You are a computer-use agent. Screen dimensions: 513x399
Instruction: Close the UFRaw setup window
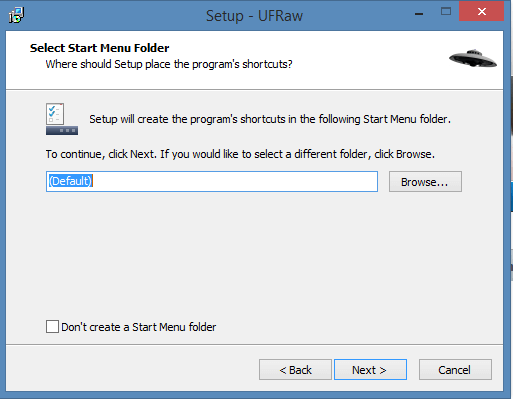pyautogui.click(x=481, y=11)
